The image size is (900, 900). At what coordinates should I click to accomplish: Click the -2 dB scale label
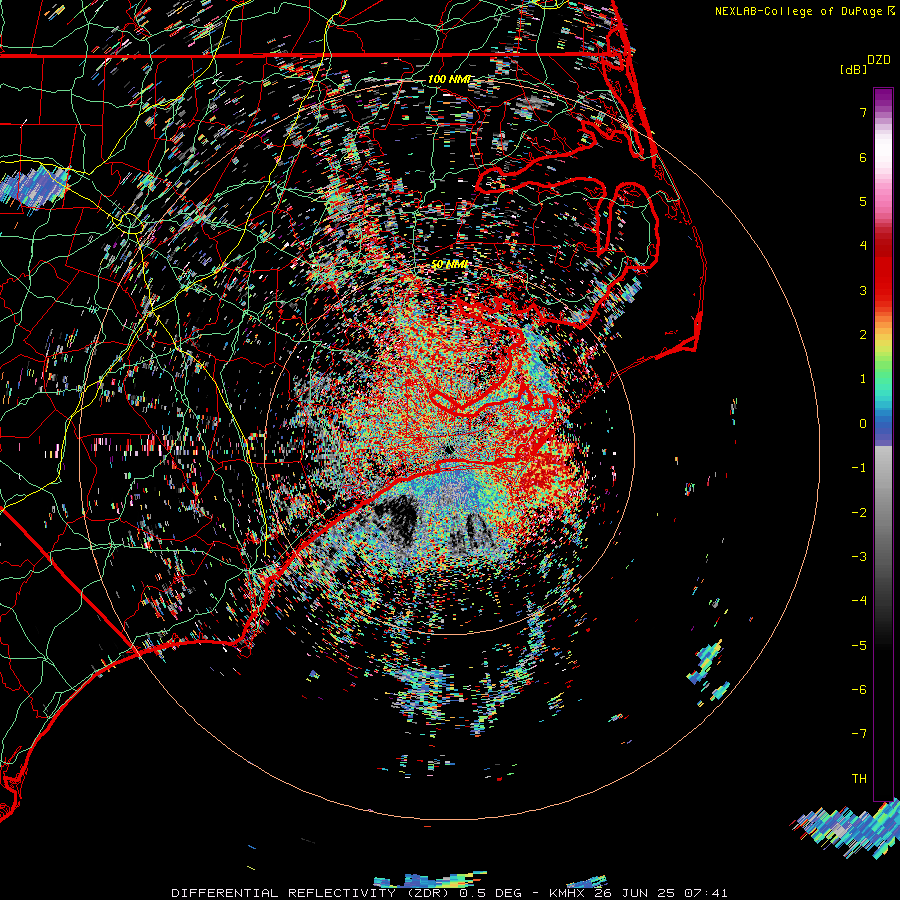click(x=859, y=513)
